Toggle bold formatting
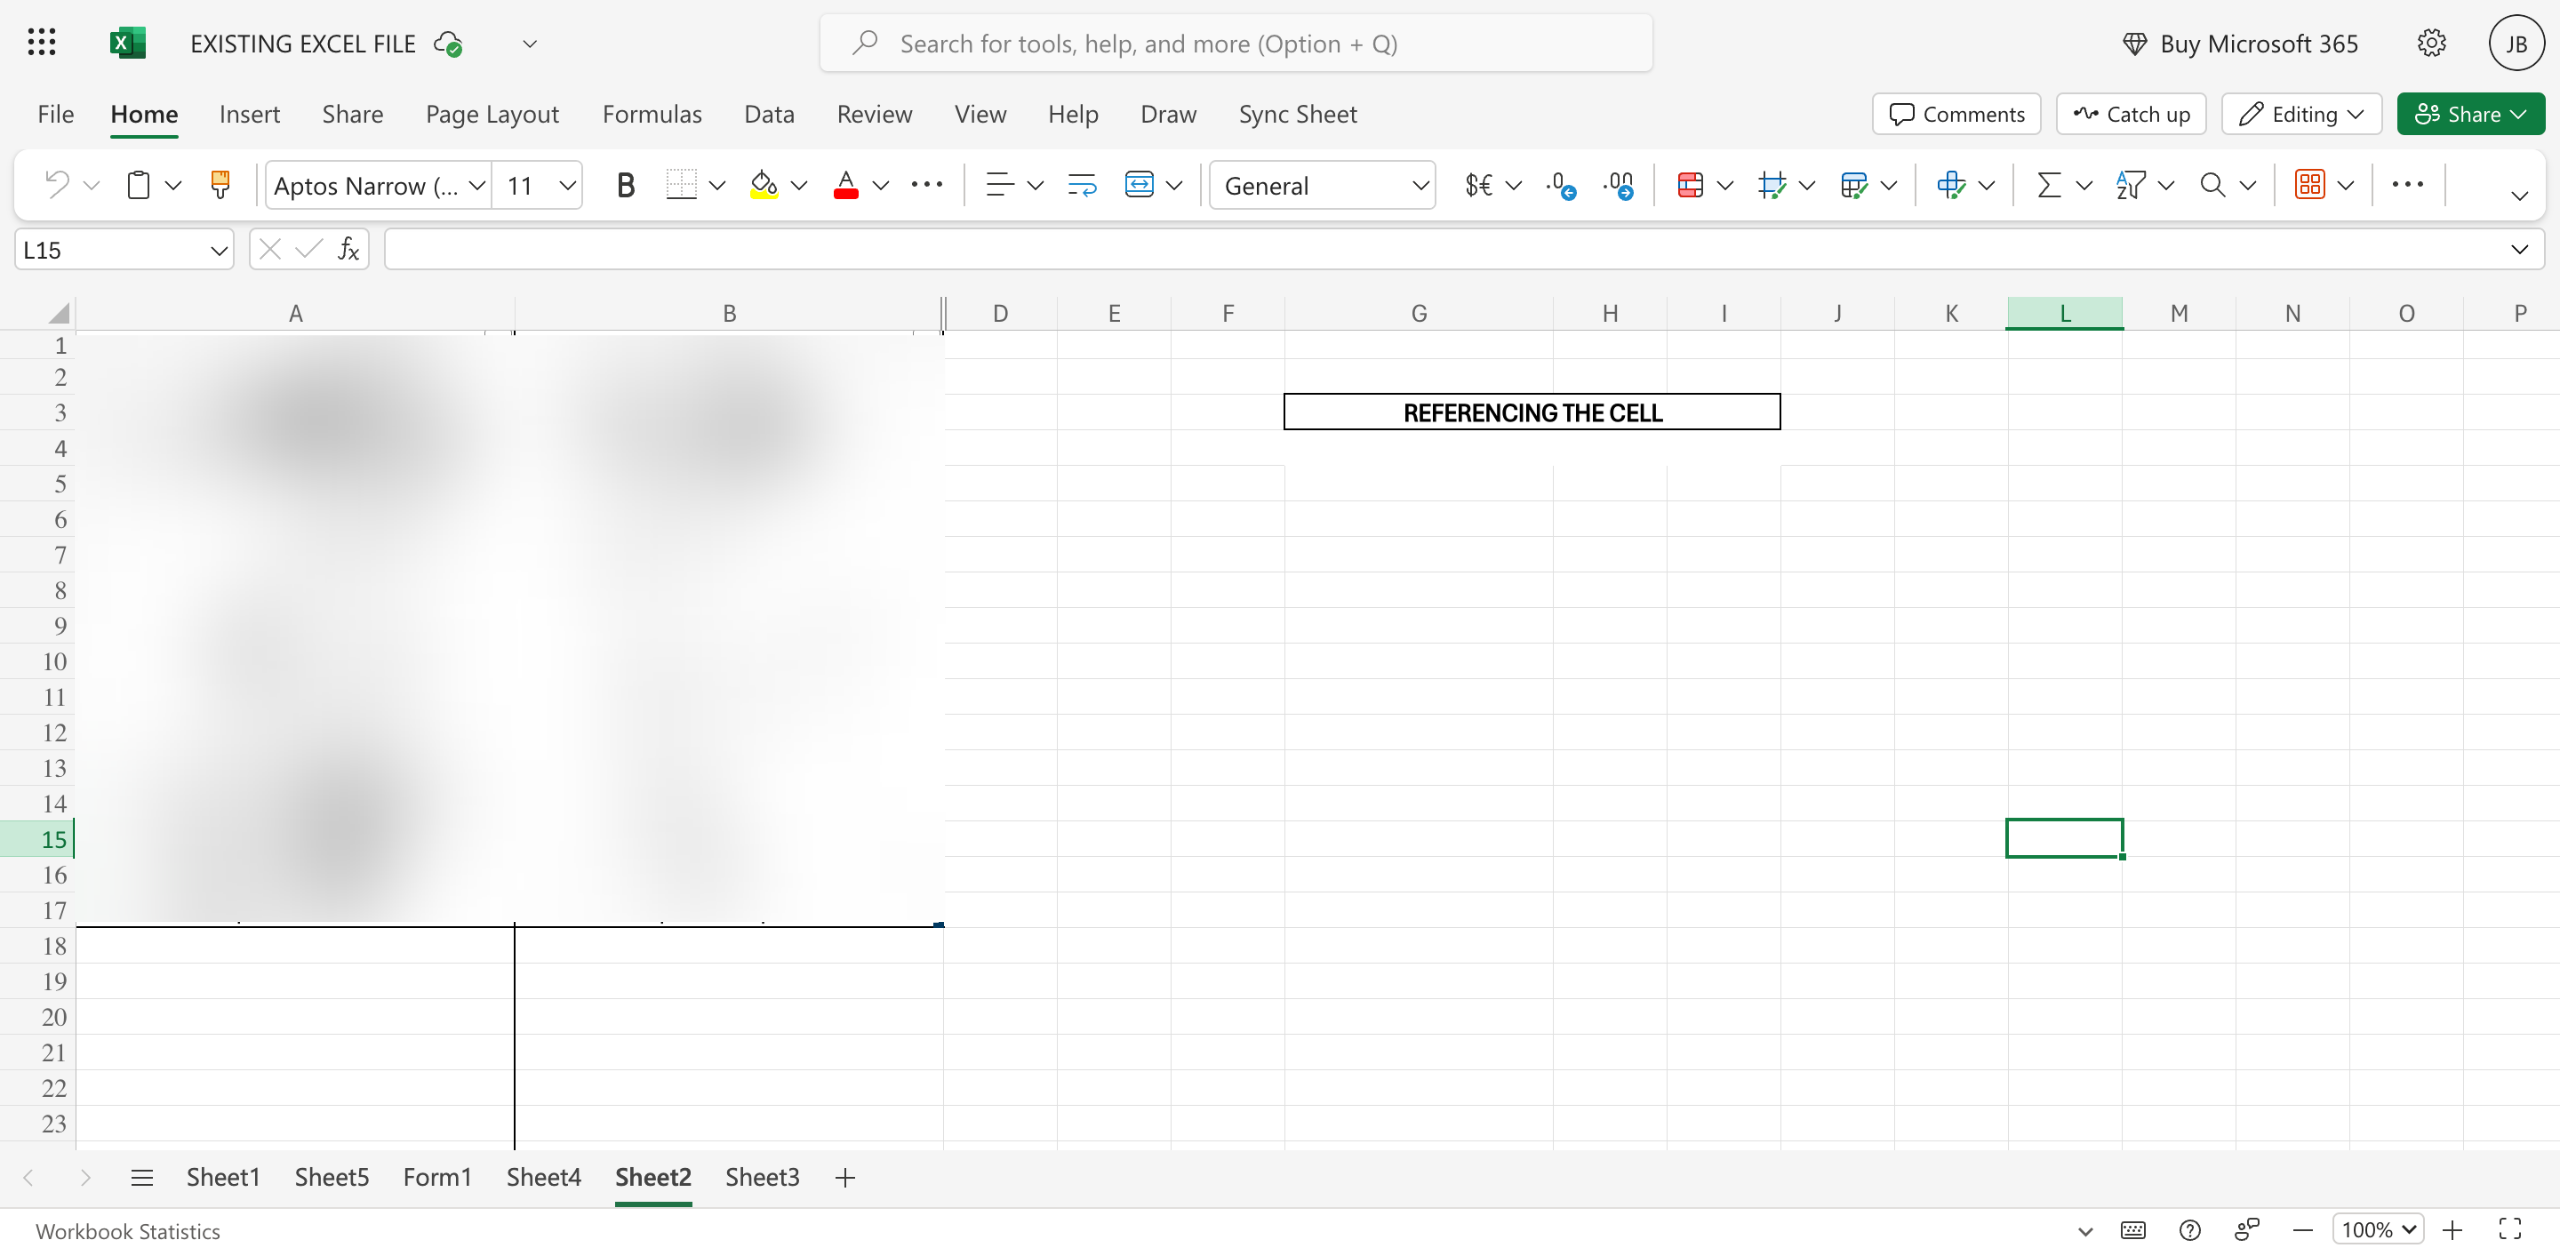Image resolution: width=2560 pixels, height=1248 pixels. (x=625, y=185)
